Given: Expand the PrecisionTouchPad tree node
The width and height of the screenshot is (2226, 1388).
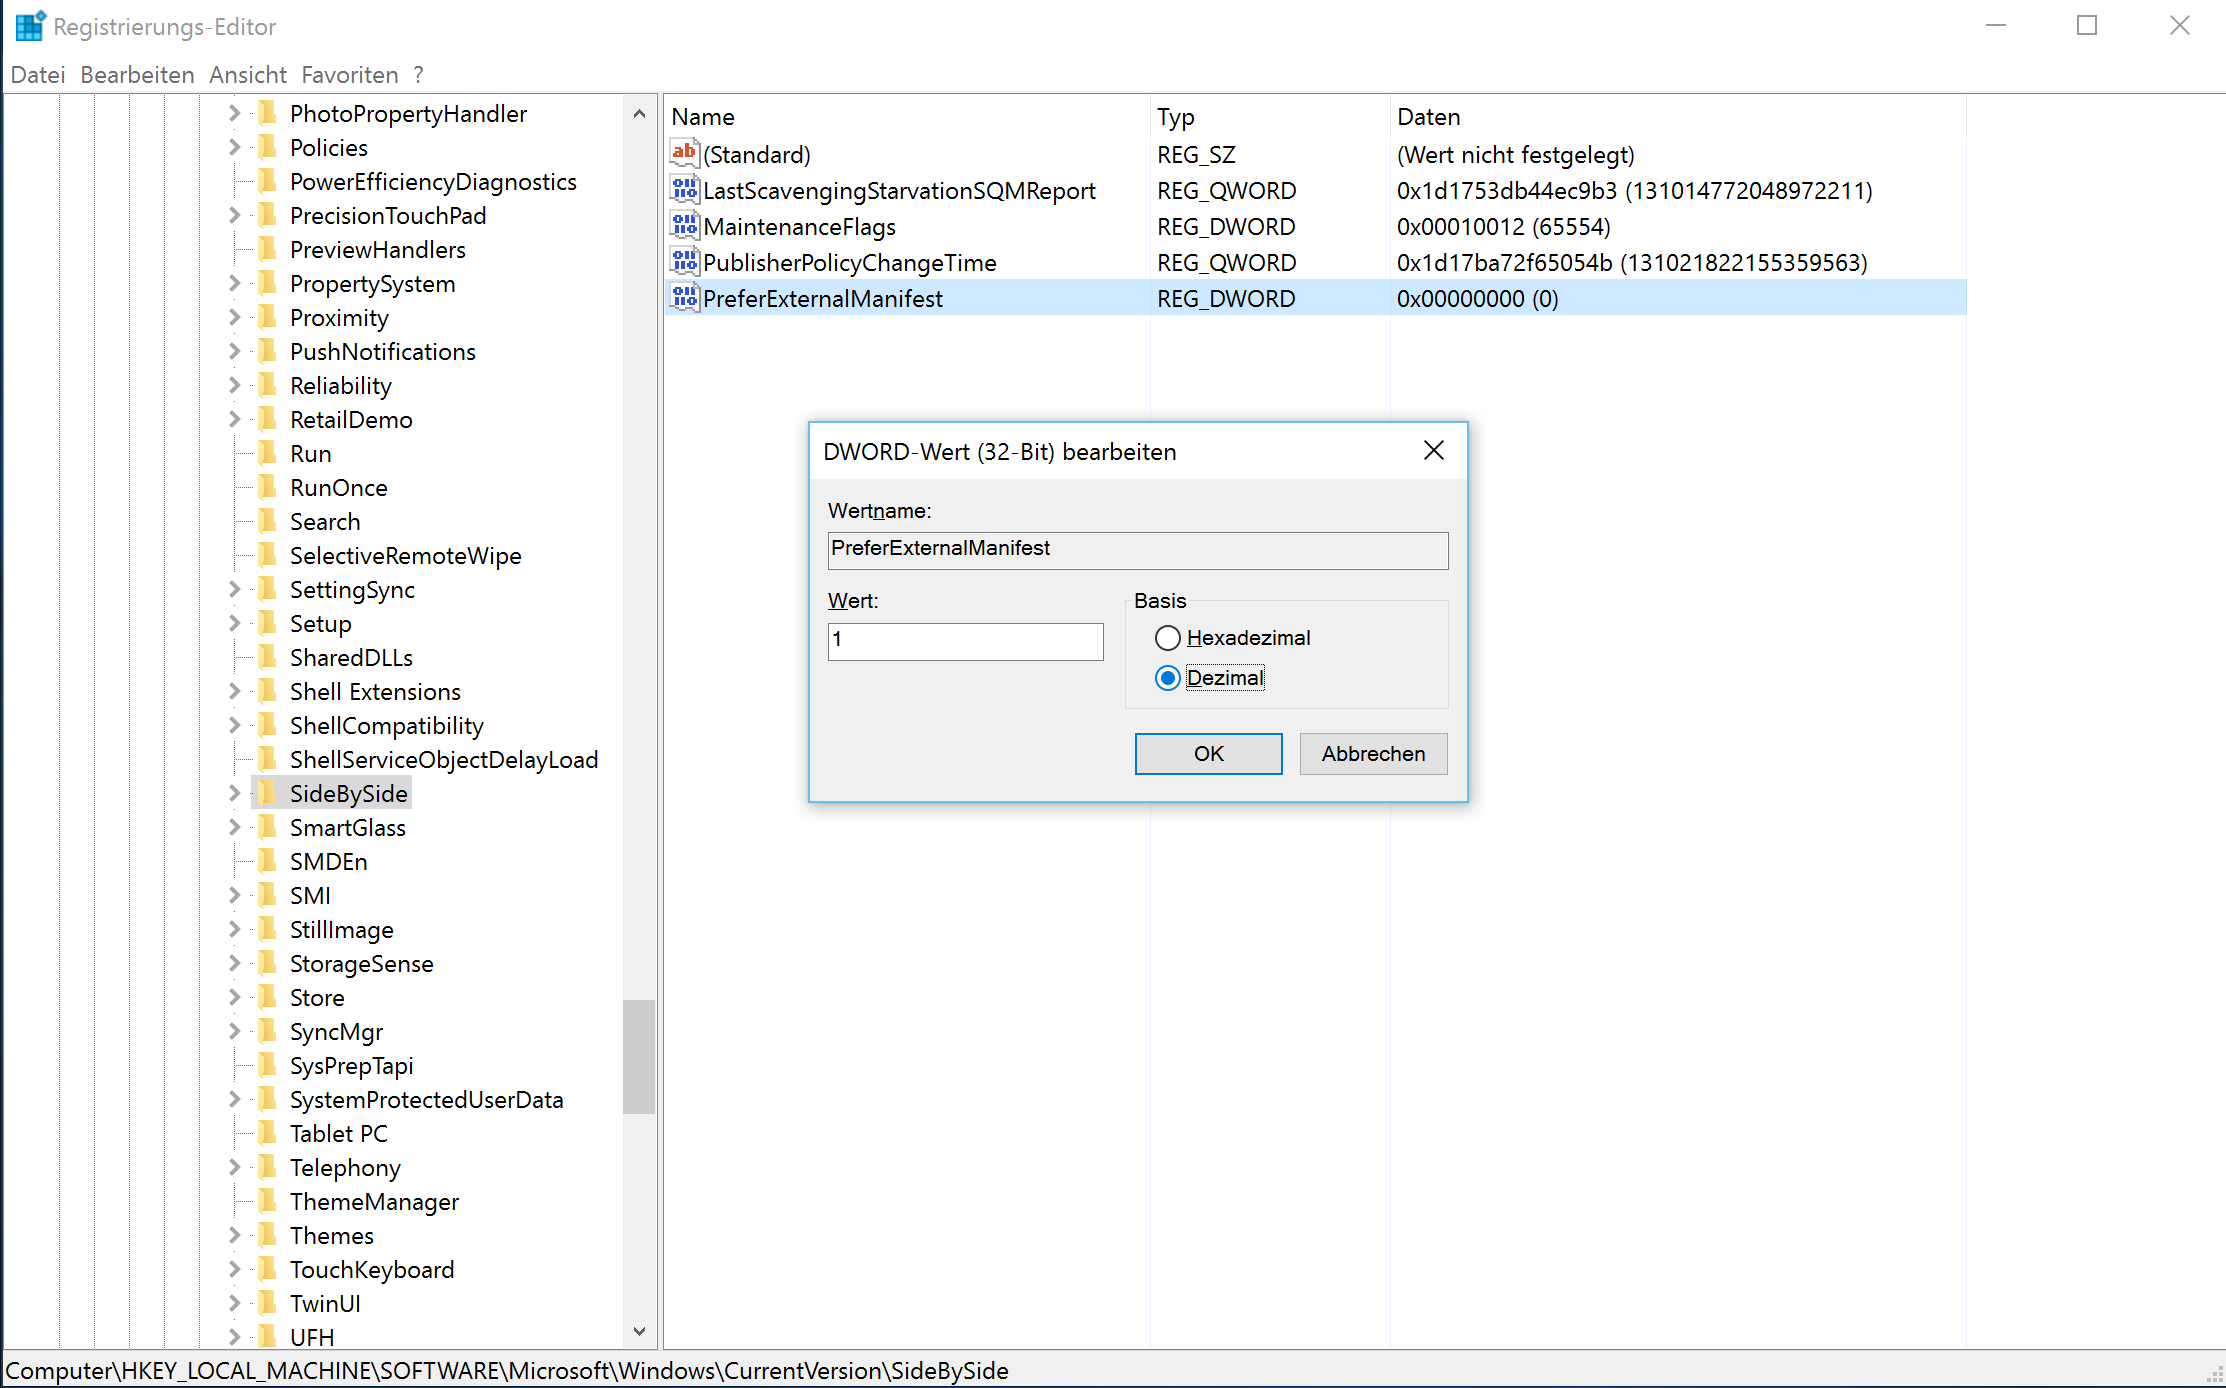Looking at the screenshot, I should coord(234,215).
